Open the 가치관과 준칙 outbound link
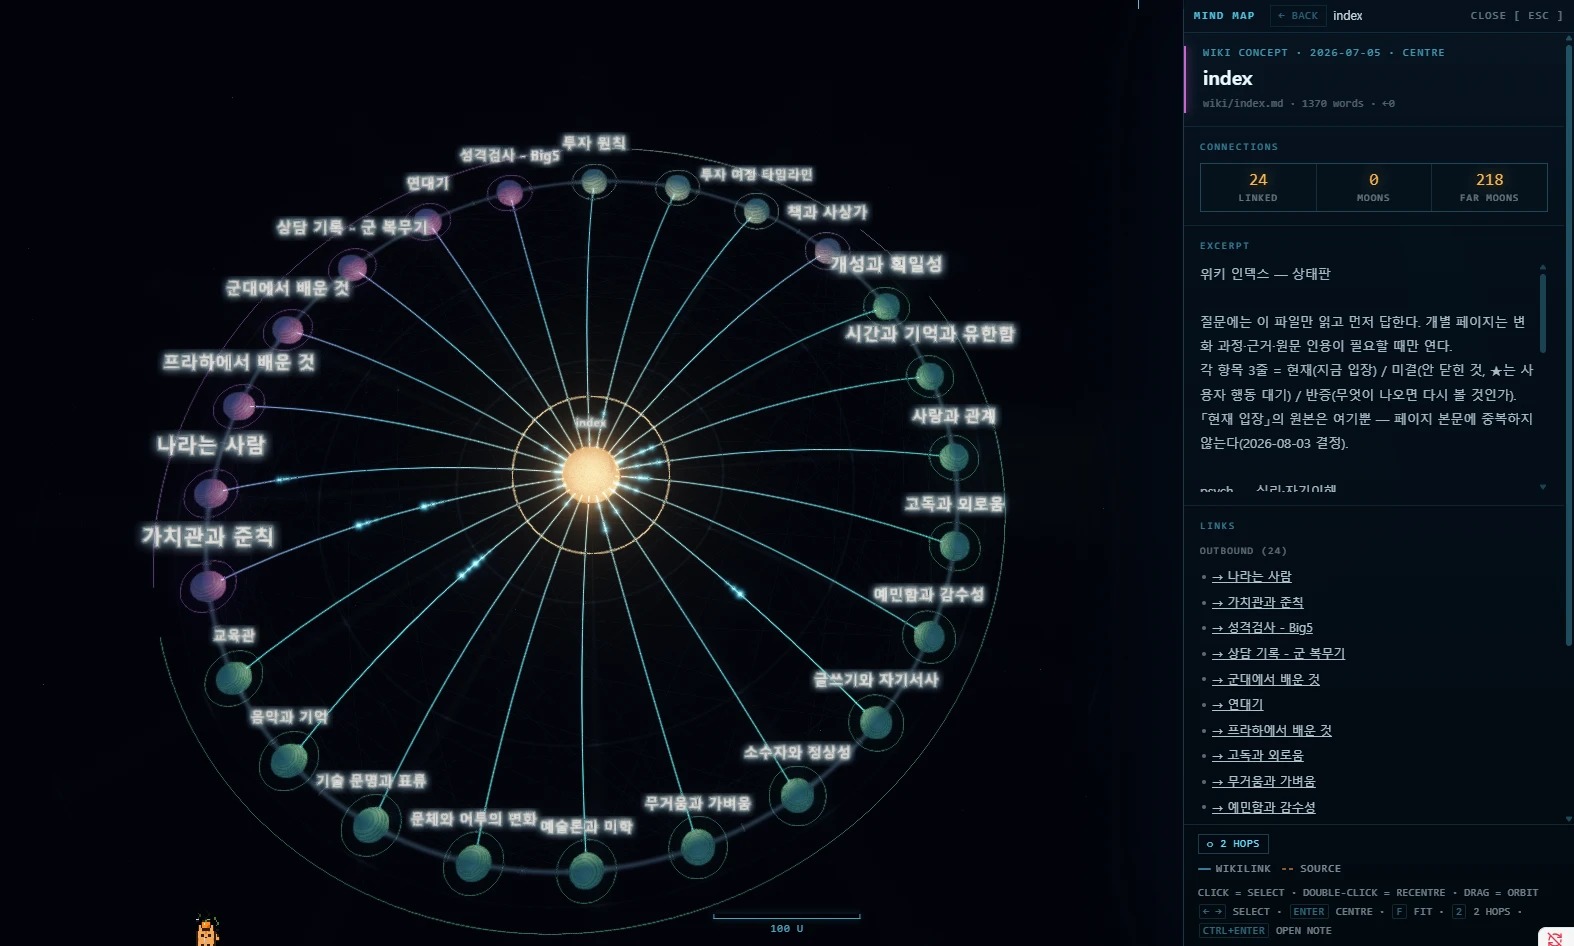 (x=1257, y=603)
